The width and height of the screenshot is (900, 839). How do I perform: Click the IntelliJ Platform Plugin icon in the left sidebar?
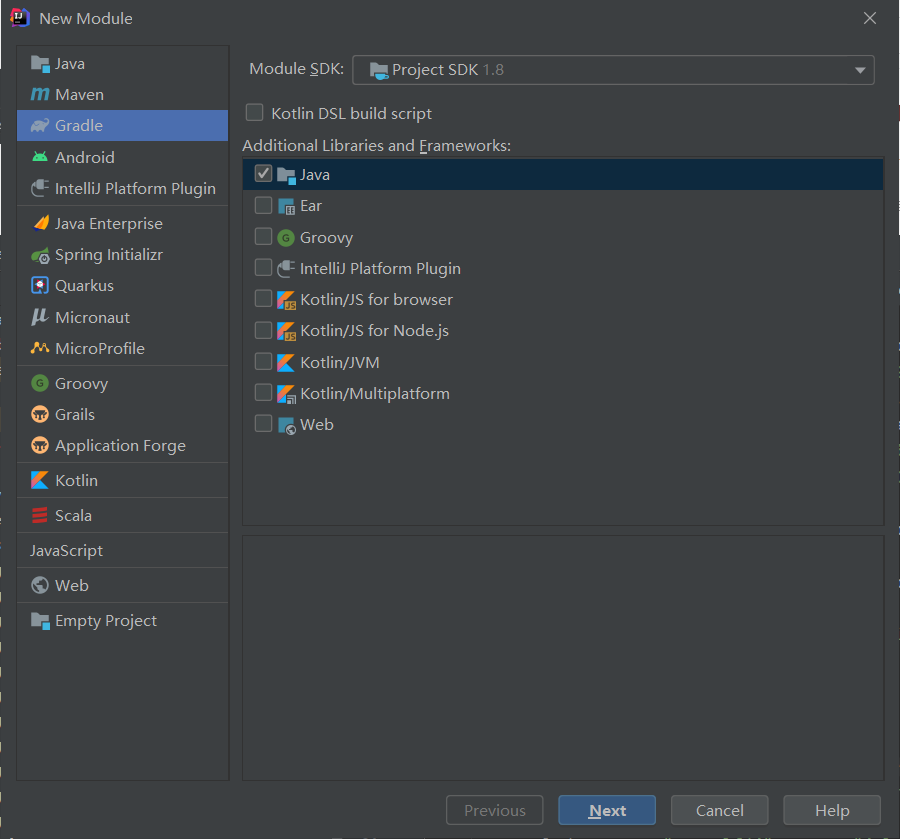pyautogui.click(x=40, y=188)
